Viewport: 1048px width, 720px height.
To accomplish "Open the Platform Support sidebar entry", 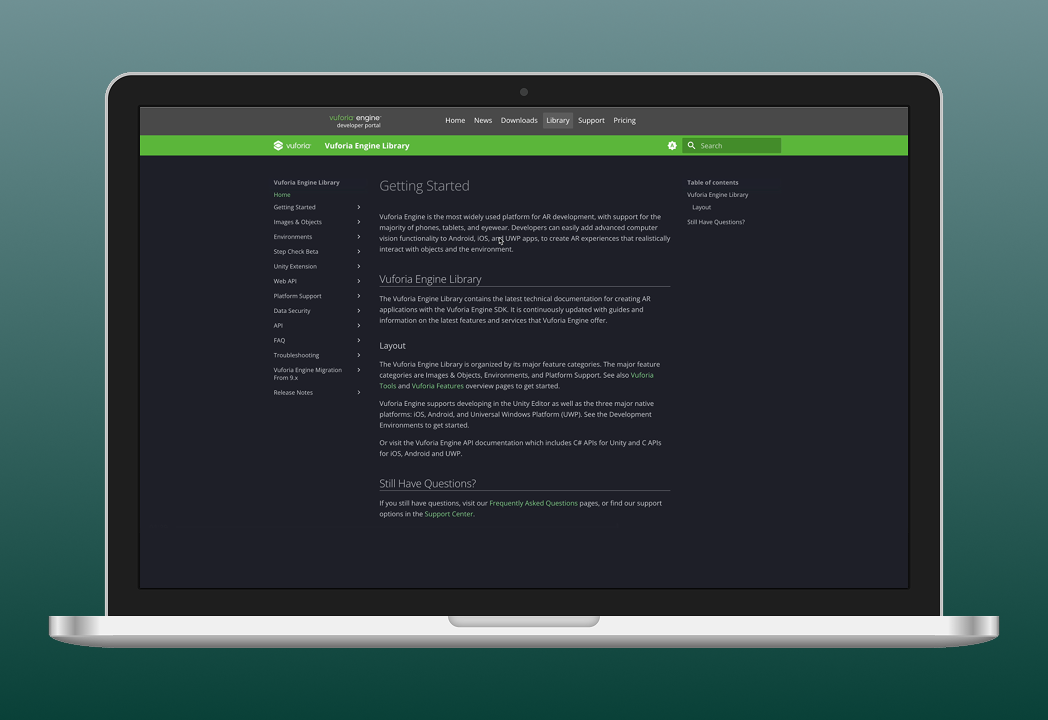I will click(297, 295).
